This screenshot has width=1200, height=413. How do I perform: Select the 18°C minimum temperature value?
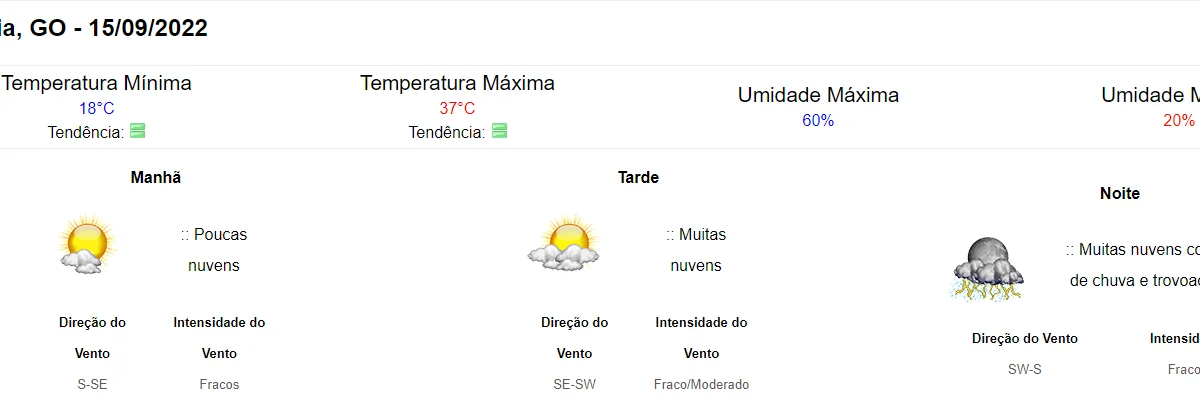pos(97,108)
